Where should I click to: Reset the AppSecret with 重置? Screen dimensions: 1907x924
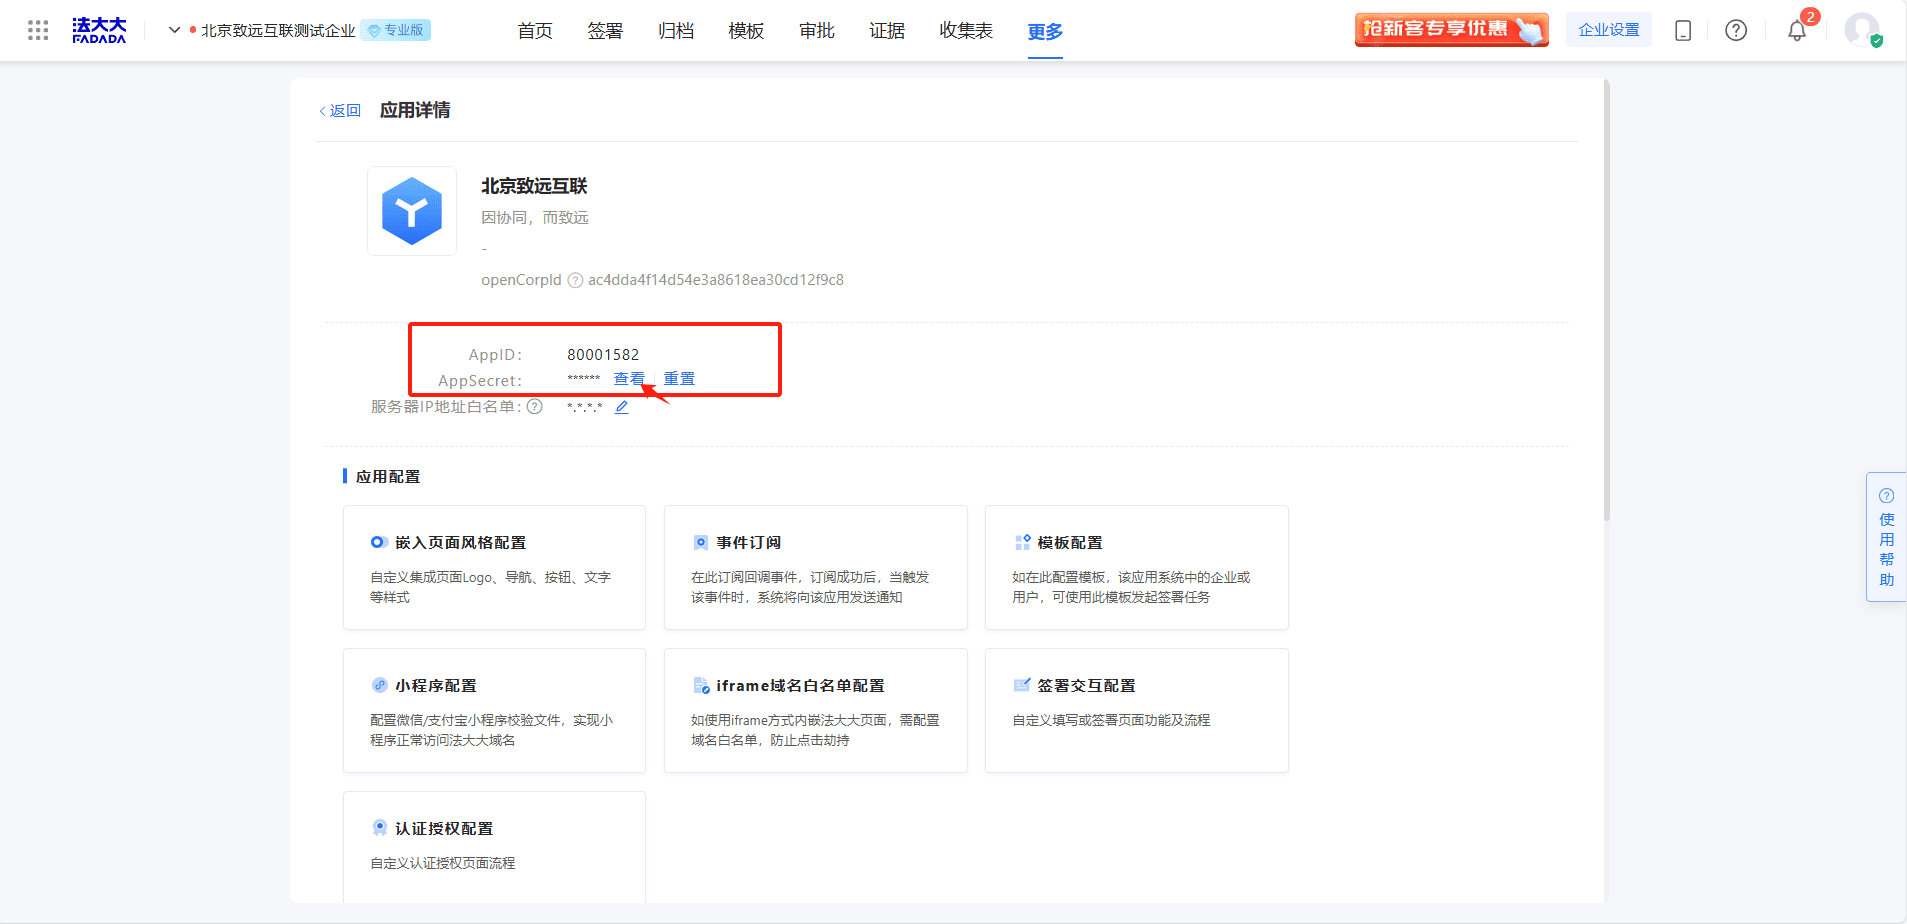pos(679,379)
